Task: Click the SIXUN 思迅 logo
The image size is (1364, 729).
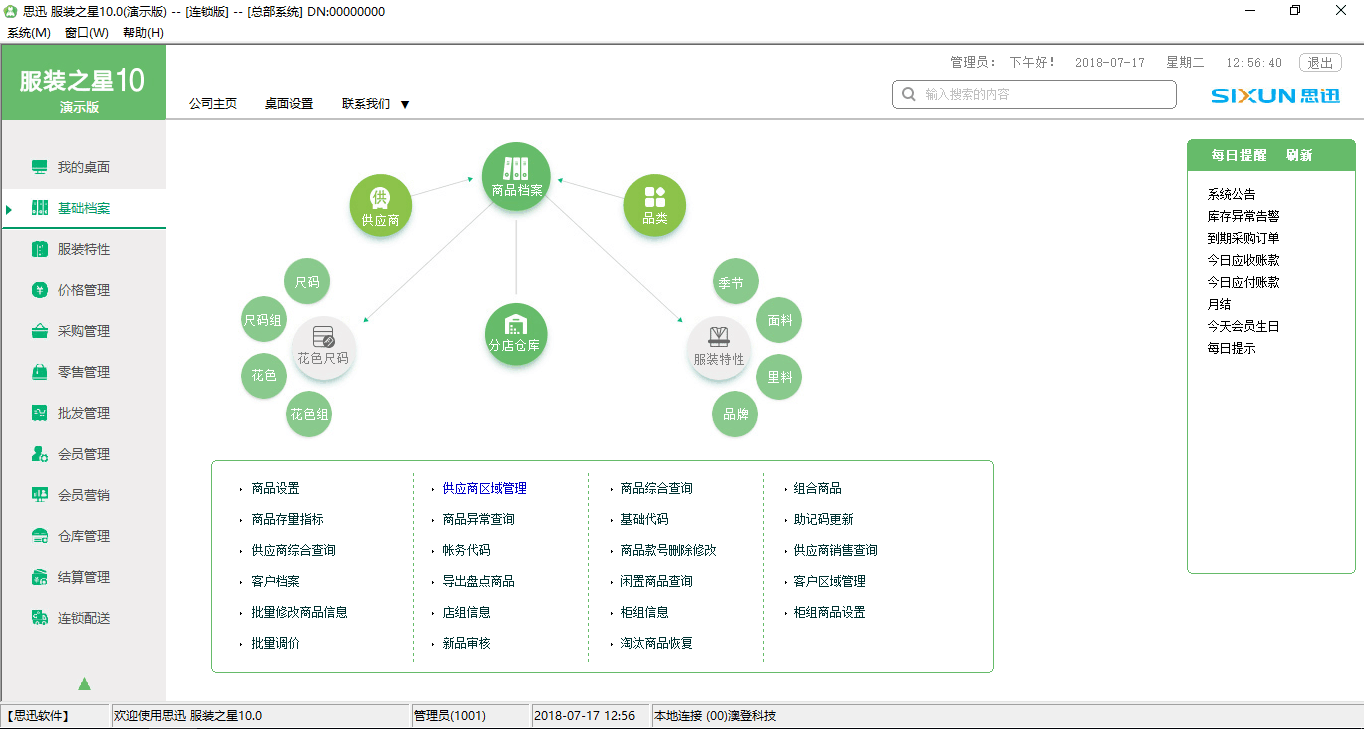Action: (1275, 96)
